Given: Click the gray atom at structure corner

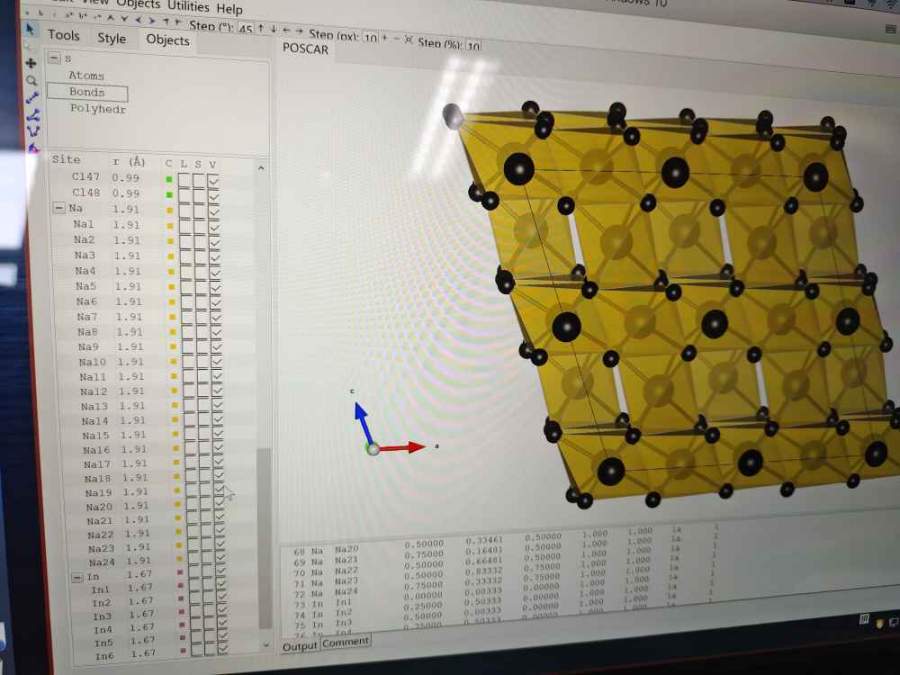Looking at the screenshot, I should click(453, 117).
